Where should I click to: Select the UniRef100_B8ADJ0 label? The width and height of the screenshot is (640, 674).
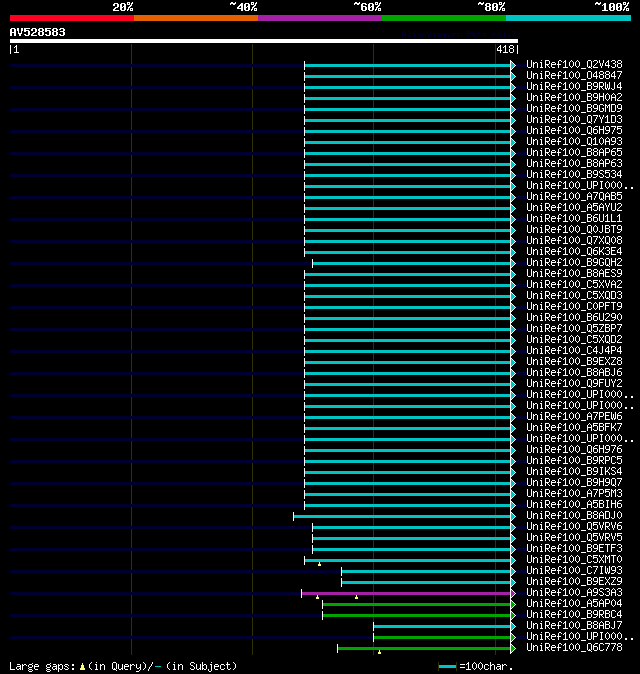[x=574, y=516]
